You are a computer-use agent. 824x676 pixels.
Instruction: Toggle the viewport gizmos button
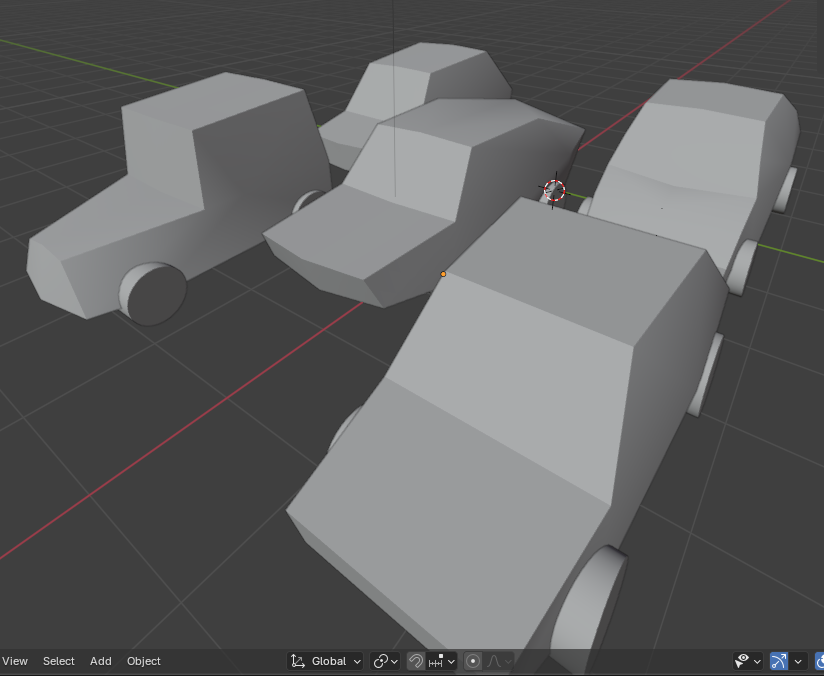(779, 661)
